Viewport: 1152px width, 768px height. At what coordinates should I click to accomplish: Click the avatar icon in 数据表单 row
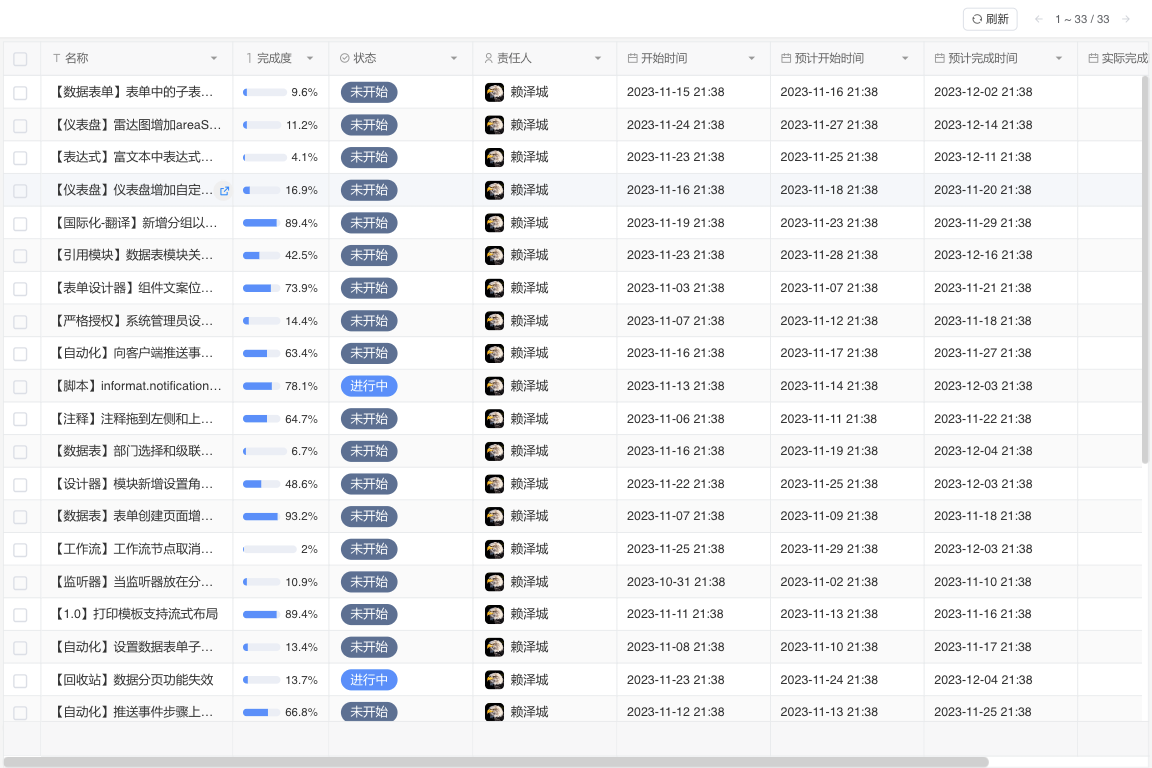[x=494, y=93]
